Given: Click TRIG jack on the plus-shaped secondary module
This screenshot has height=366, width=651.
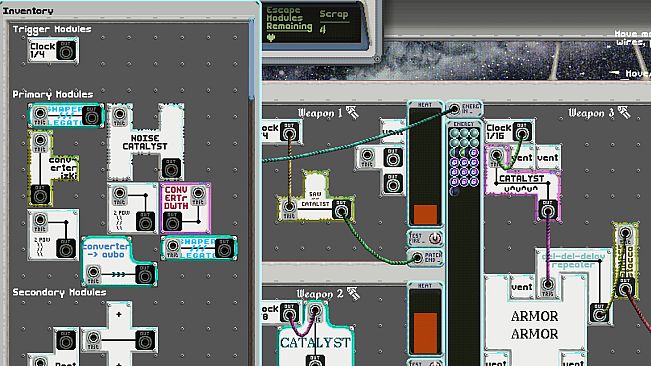Looking at the screenshot, I should 93,338.
